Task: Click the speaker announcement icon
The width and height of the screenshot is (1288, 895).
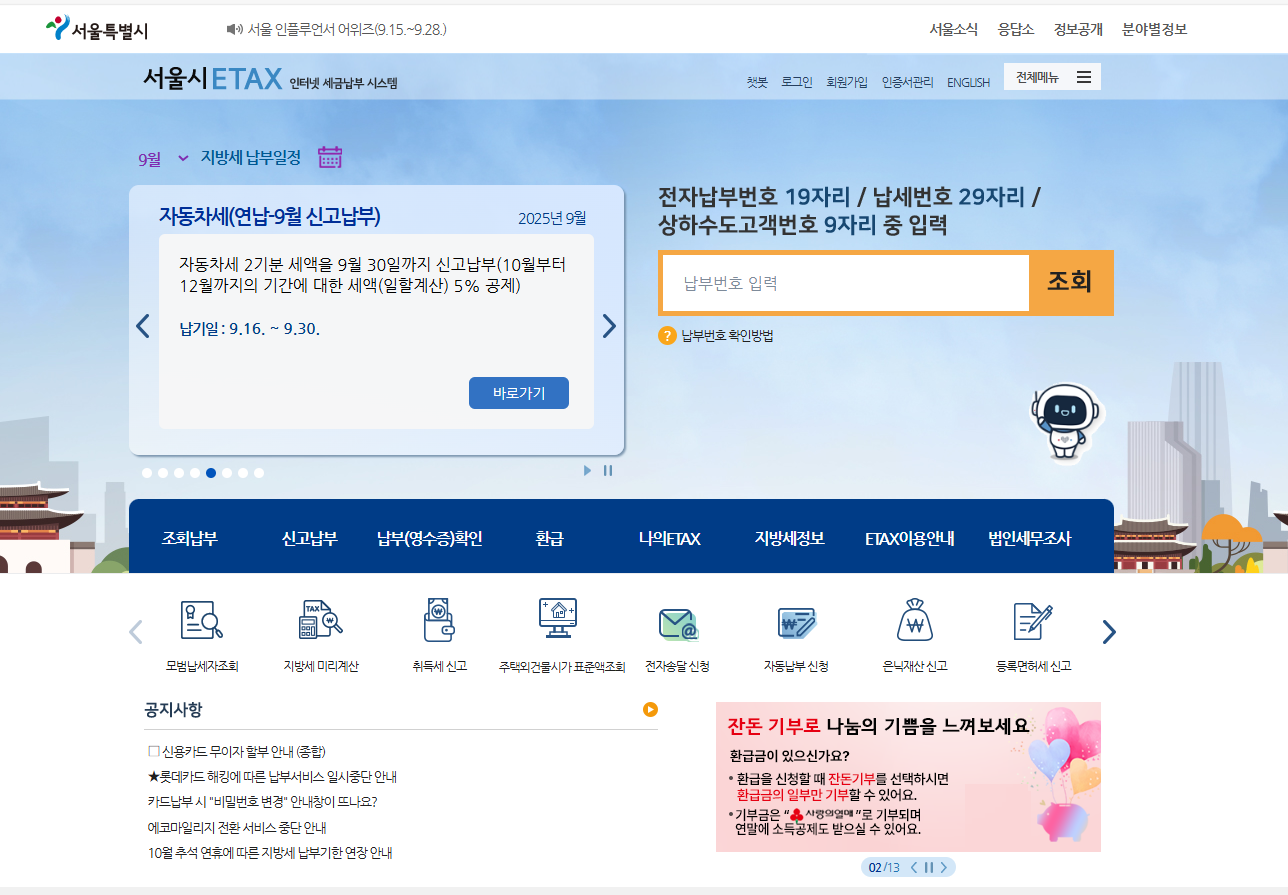Action: click(x=234, y=29)
